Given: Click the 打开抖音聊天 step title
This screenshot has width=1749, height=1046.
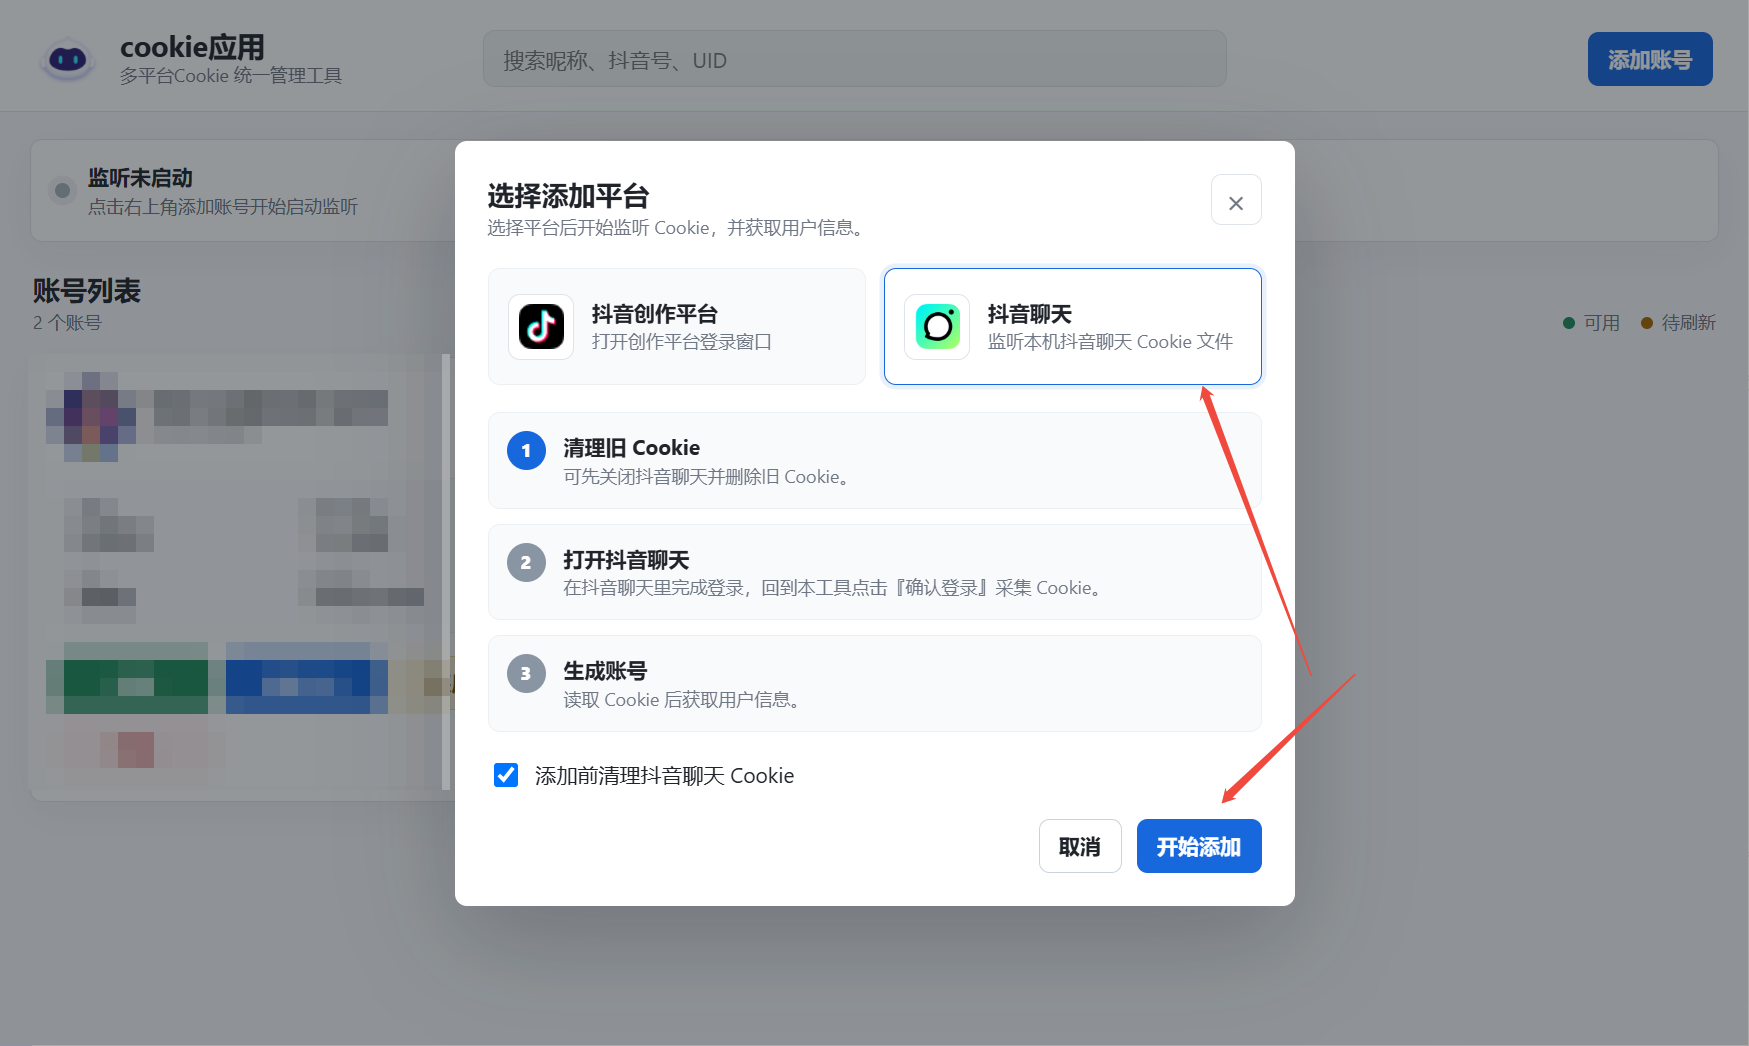Looking at the screenshot, I should pos(626,560).
